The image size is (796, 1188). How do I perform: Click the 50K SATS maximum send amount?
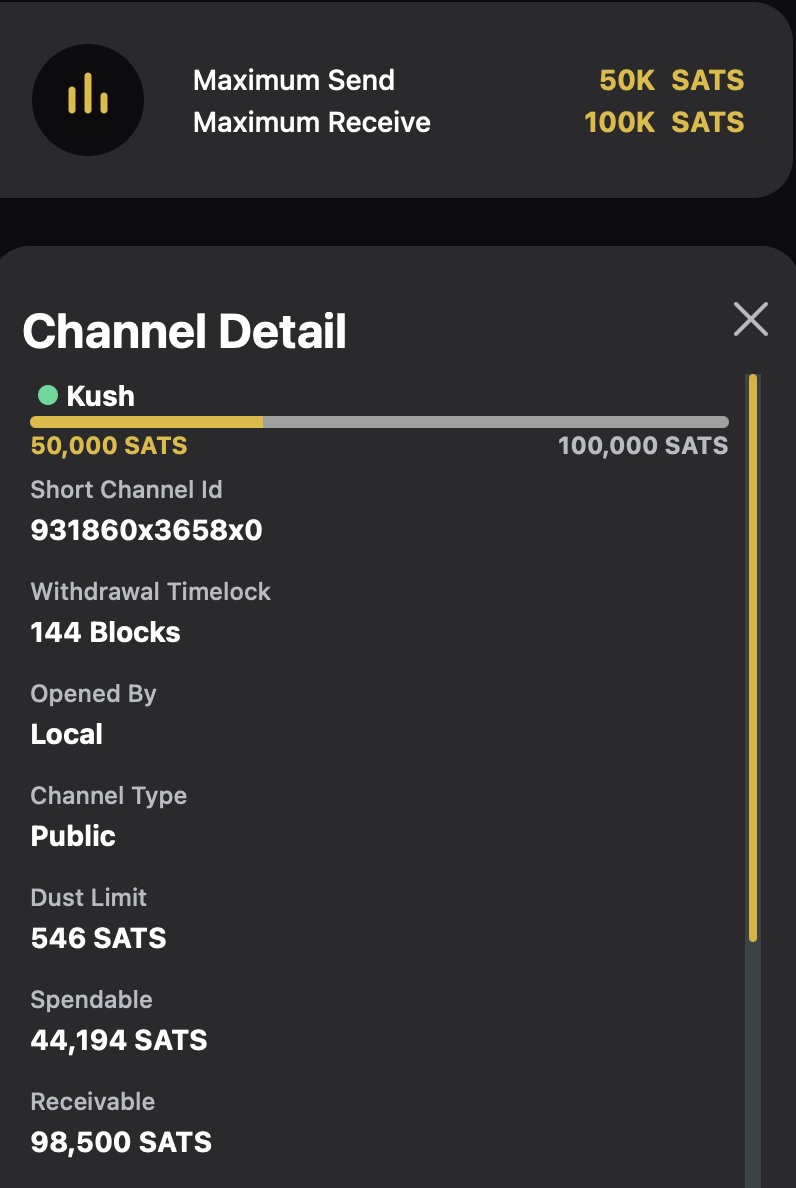(671, 80)
